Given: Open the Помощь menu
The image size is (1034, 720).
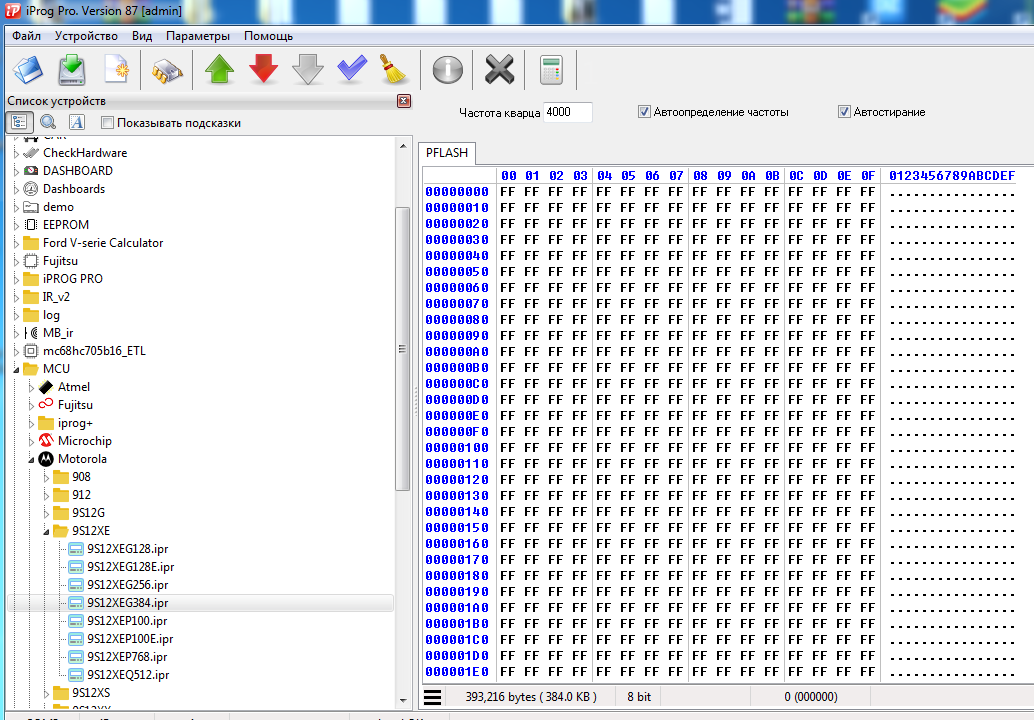Looking at the screenshot, I should 268,36.
